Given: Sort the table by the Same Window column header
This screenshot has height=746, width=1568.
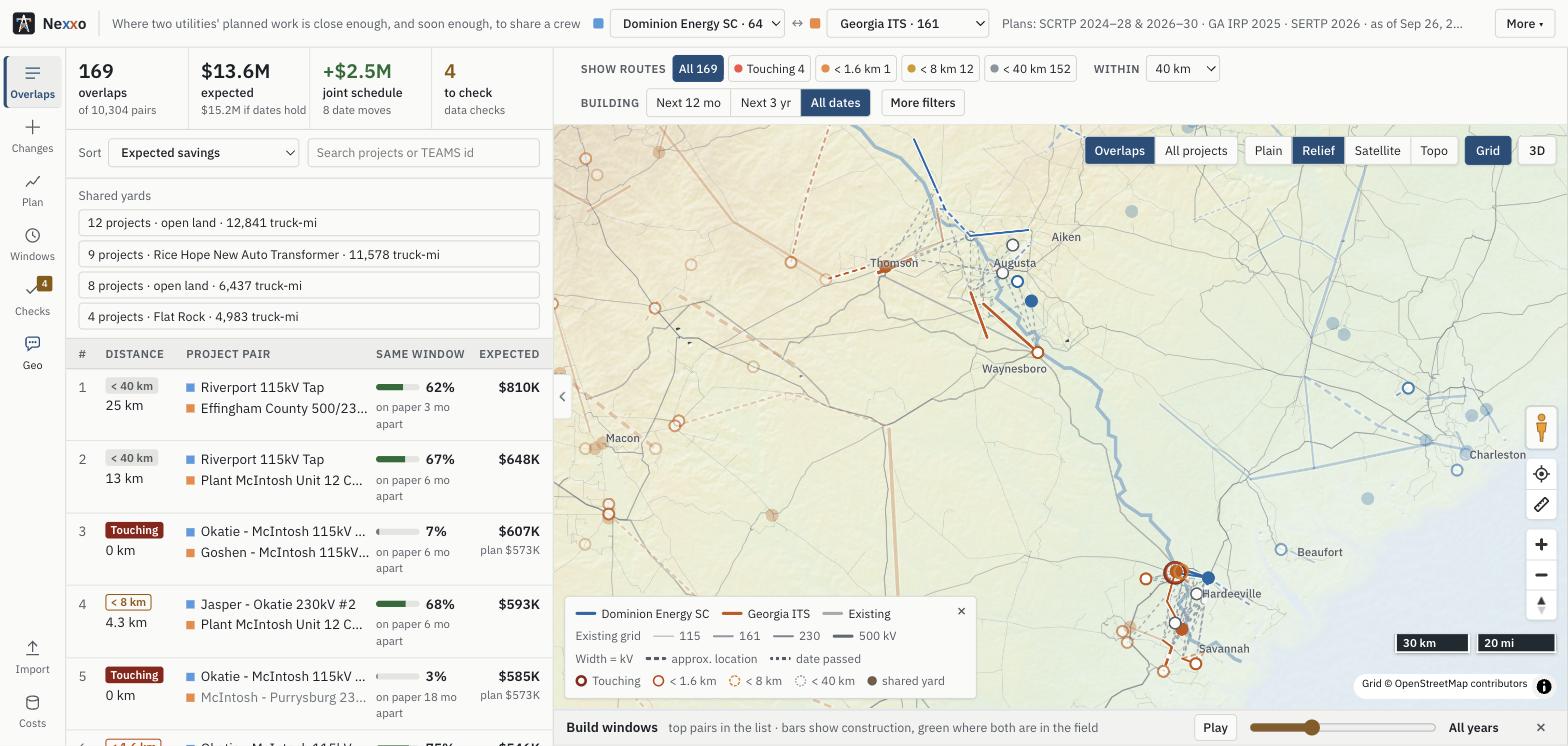Looking at the screenshot, I should click(420, 354).
